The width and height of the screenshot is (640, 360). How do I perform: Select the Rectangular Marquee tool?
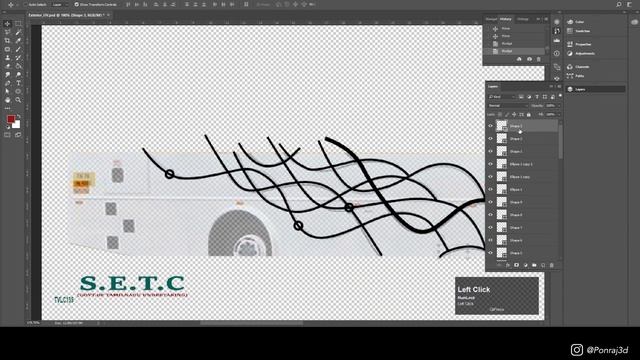pyautogui.click(x=18, y=24)
